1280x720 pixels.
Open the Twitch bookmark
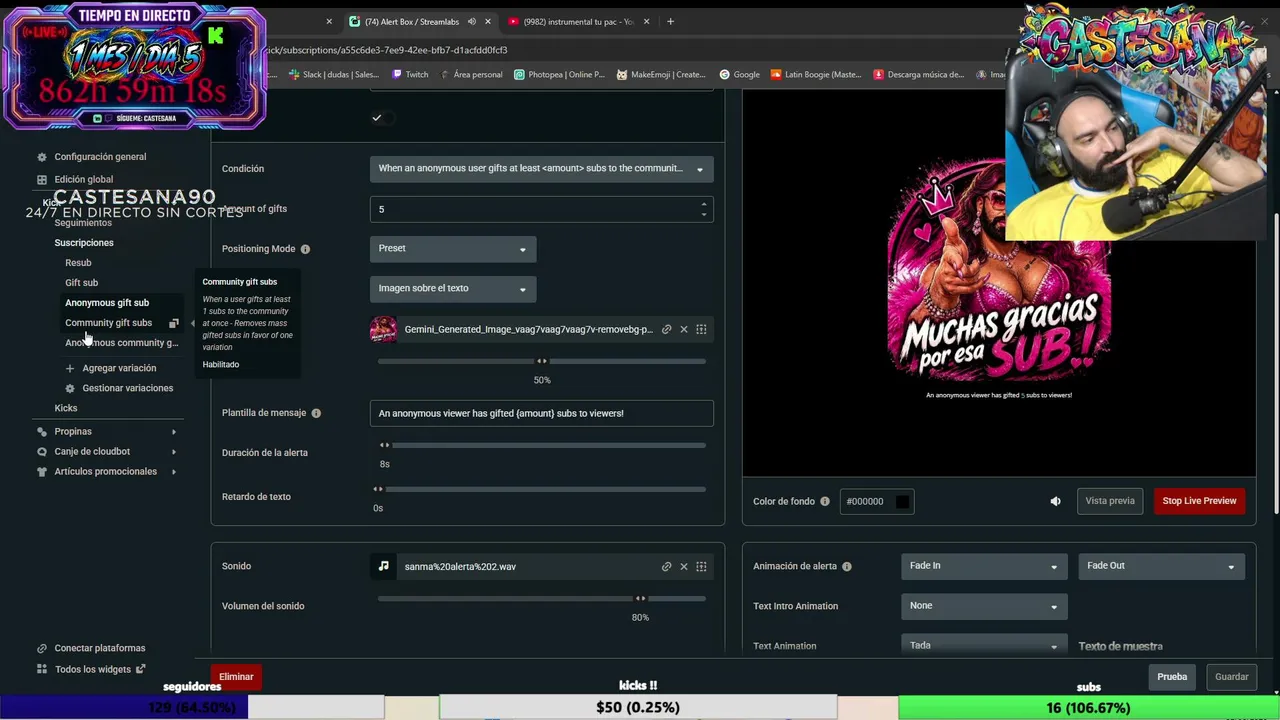[410, 74]
